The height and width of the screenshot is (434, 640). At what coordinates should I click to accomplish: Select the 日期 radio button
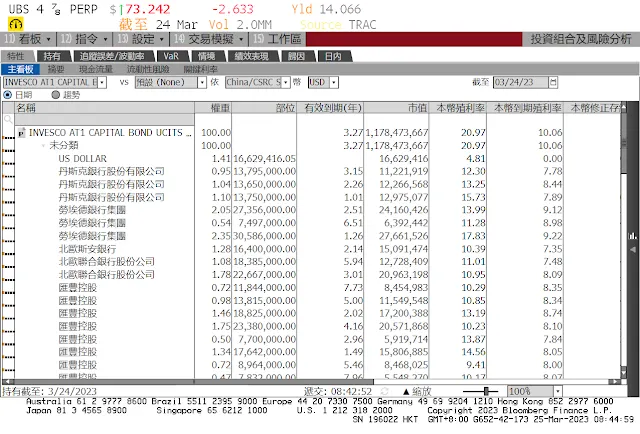tap(7, 95)
